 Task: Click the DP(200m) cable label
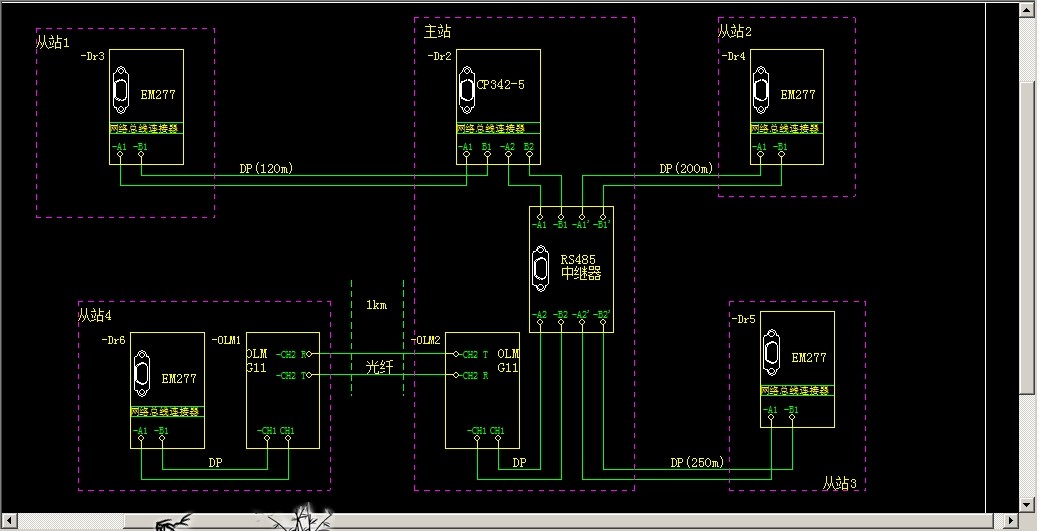pyautogui.click(x=686, y=169)
